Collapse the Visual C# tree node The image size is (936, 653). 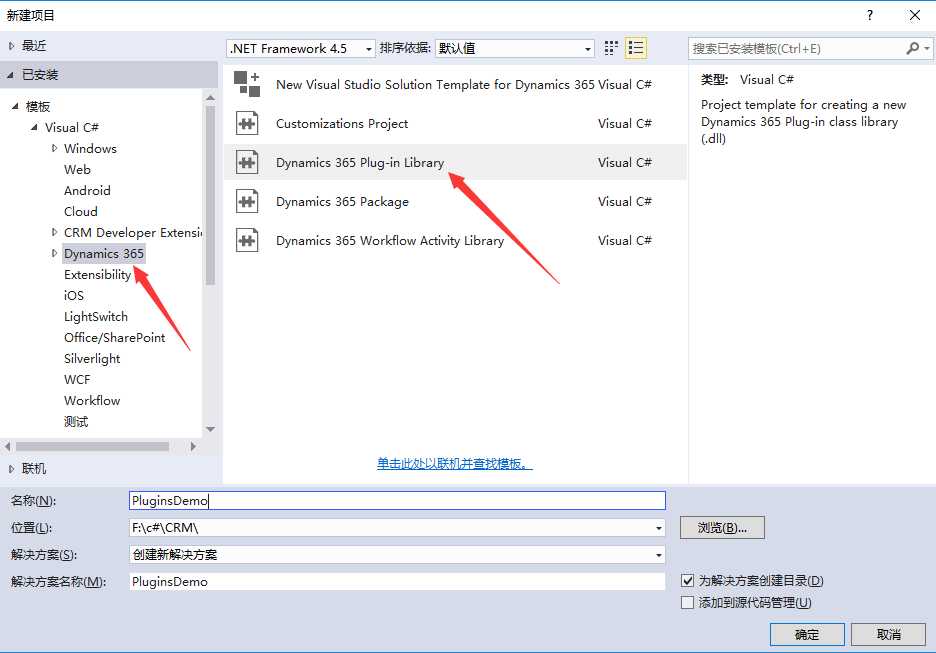[35, 127]
